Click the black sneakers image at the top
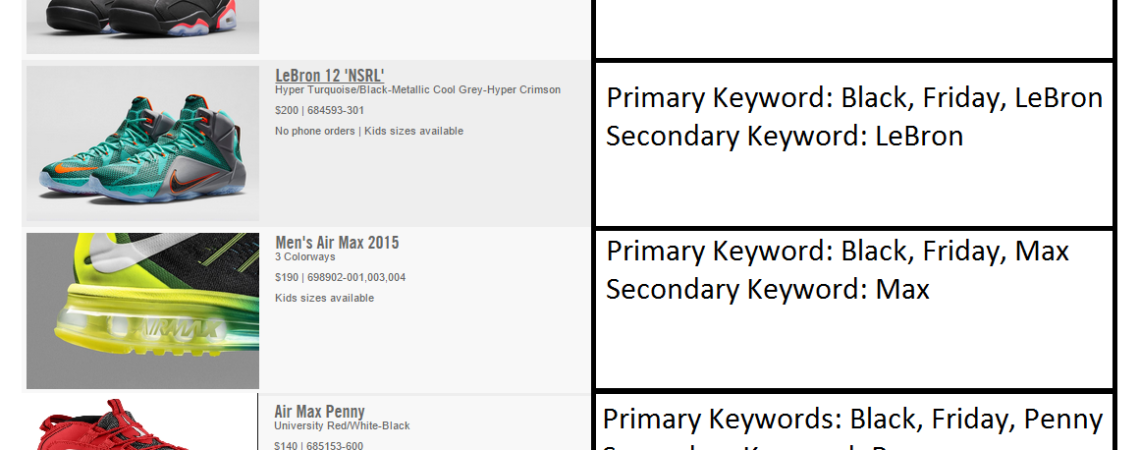This screenshot has height=450, width=1140. click(142, 26)
